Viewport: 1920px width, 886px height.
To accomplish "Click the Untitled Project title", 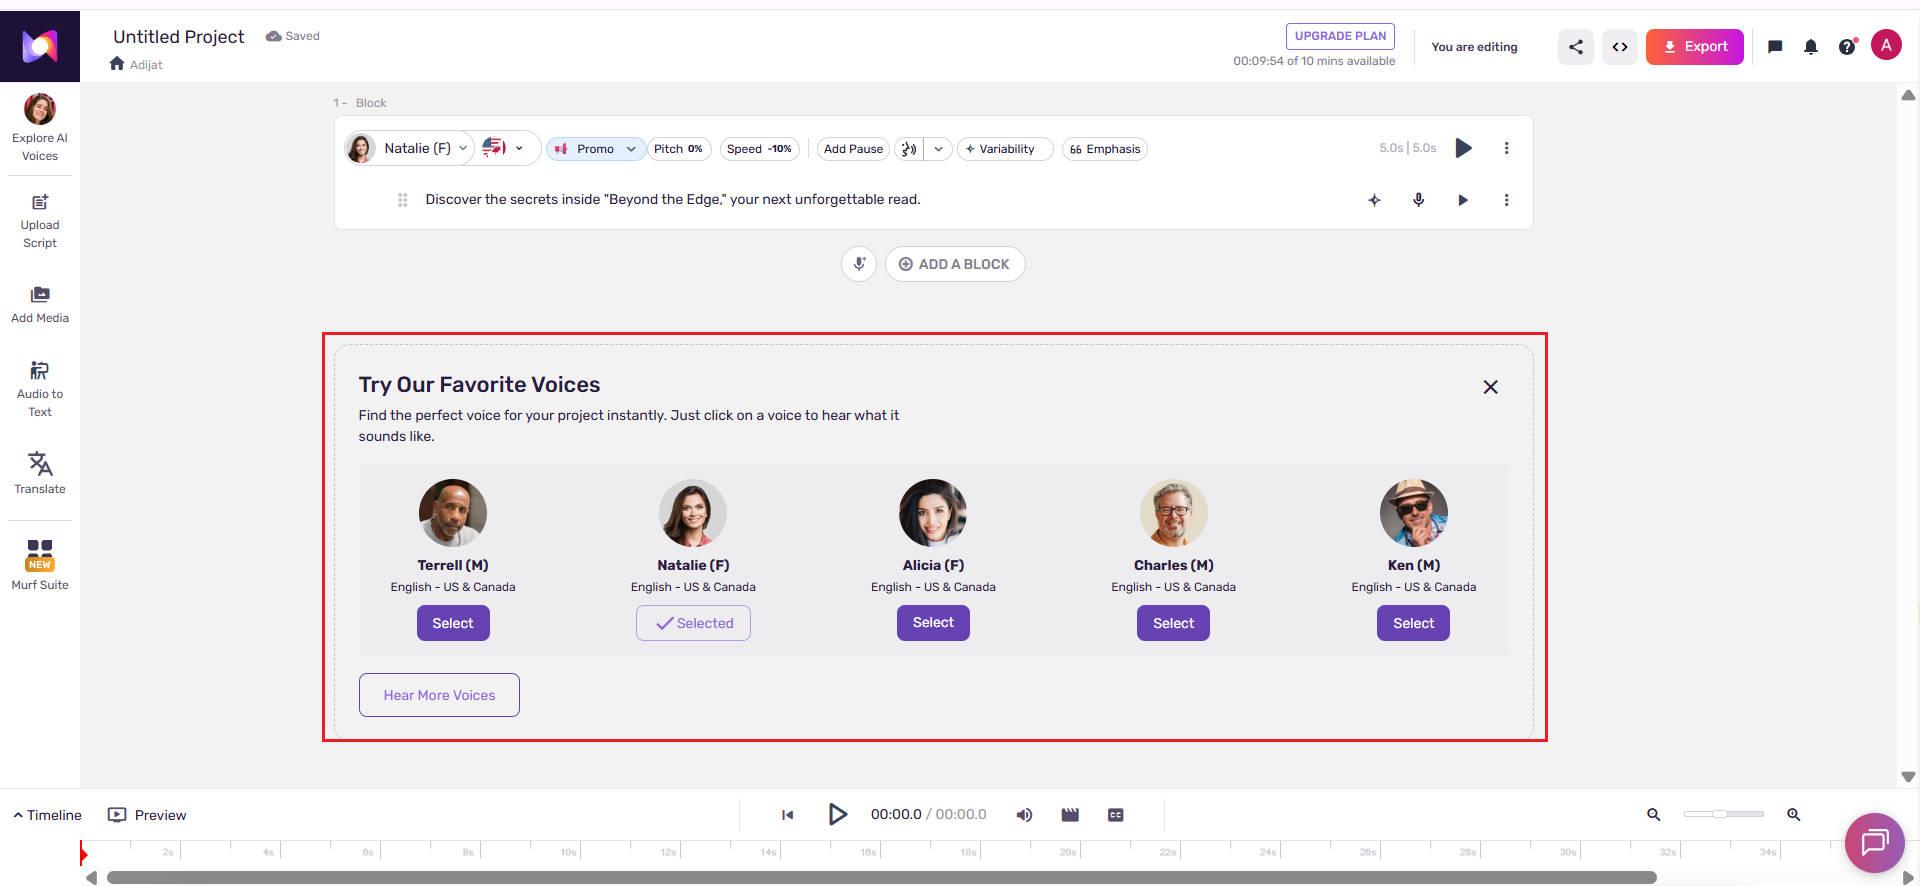I will click(179, 36).
